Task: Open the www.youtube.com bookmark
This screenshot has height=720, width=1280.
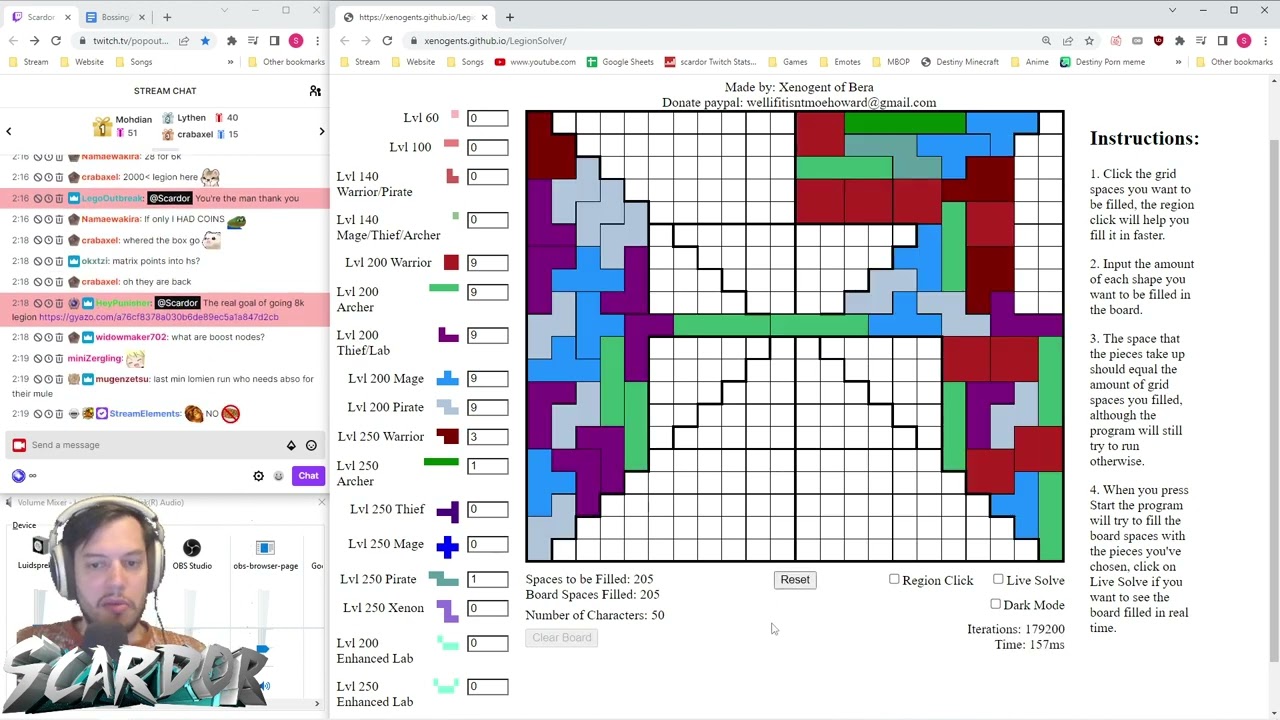Action: coord(535,62)
